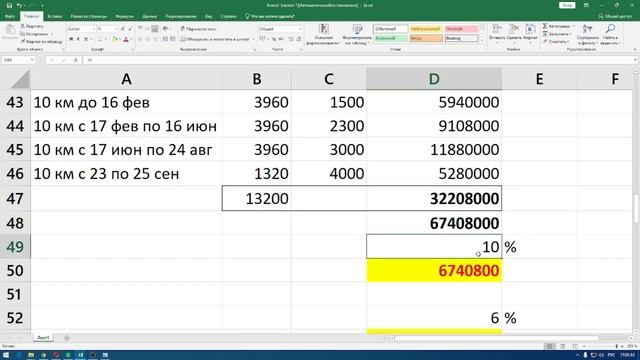Click the yellow cell with 6740800
Screen dimensions: 640x360
(434, 271)
